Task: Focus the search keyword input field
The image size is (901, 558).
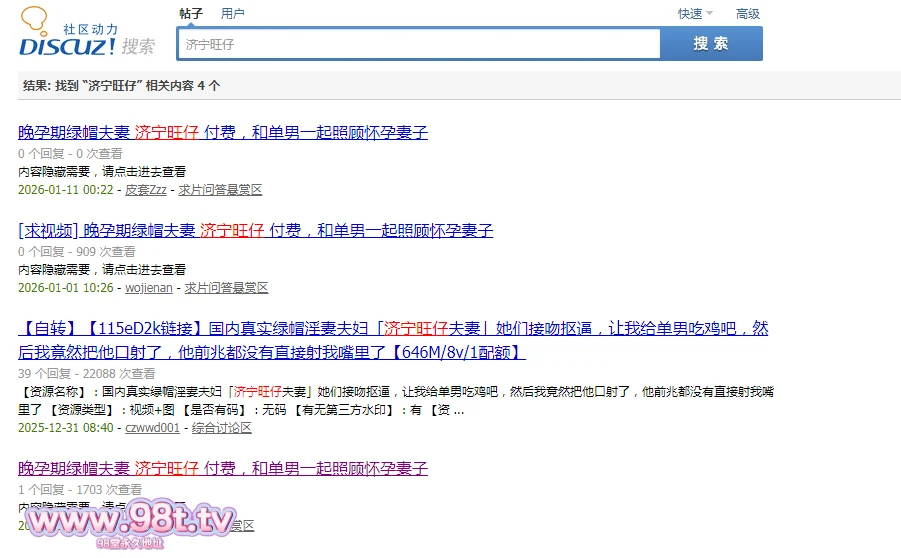Action: coord(419,44)
